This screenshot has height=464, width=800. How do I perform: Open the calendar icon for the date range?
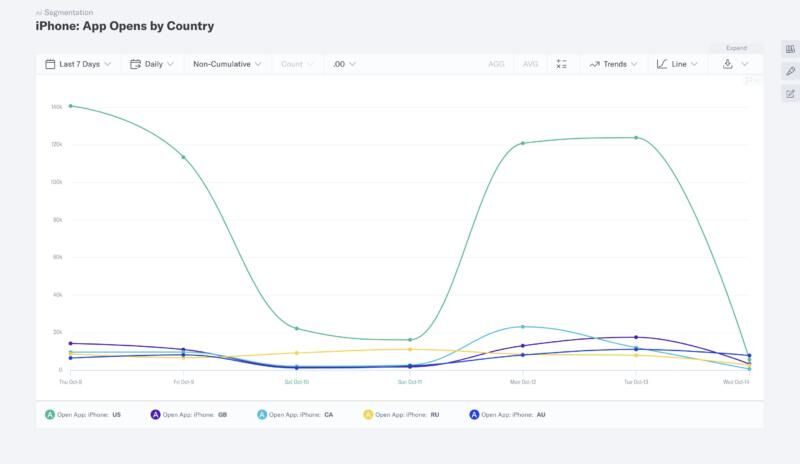point(50,64)
